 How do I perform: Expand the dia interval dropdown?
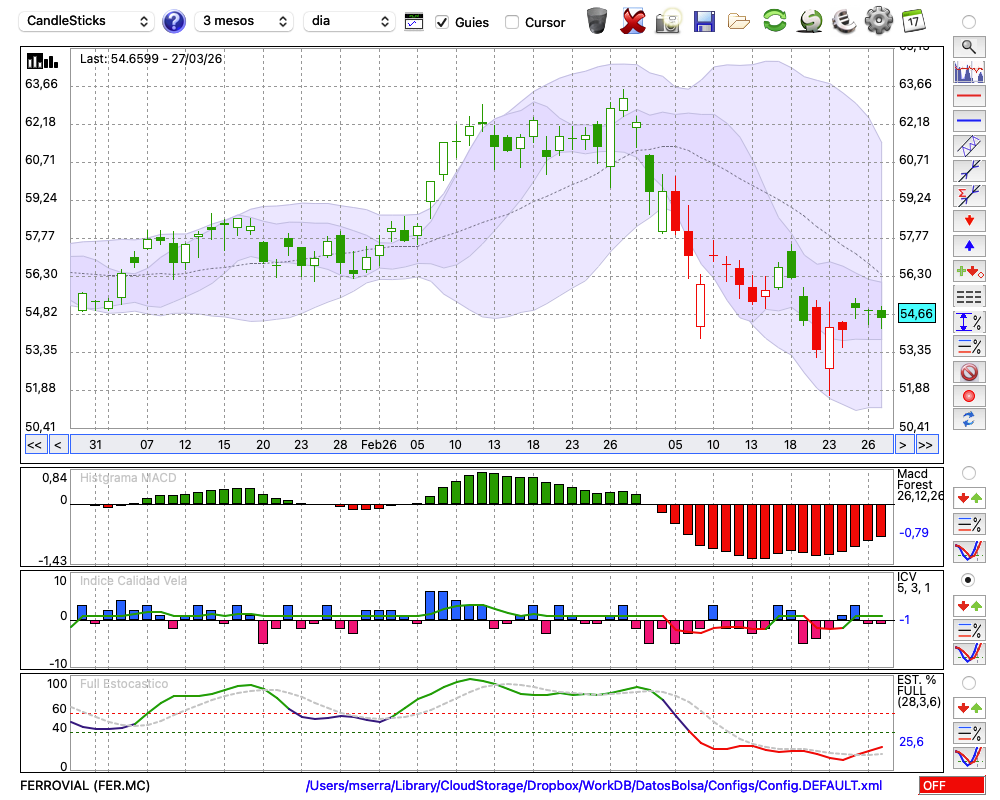[x=349, y=21]
